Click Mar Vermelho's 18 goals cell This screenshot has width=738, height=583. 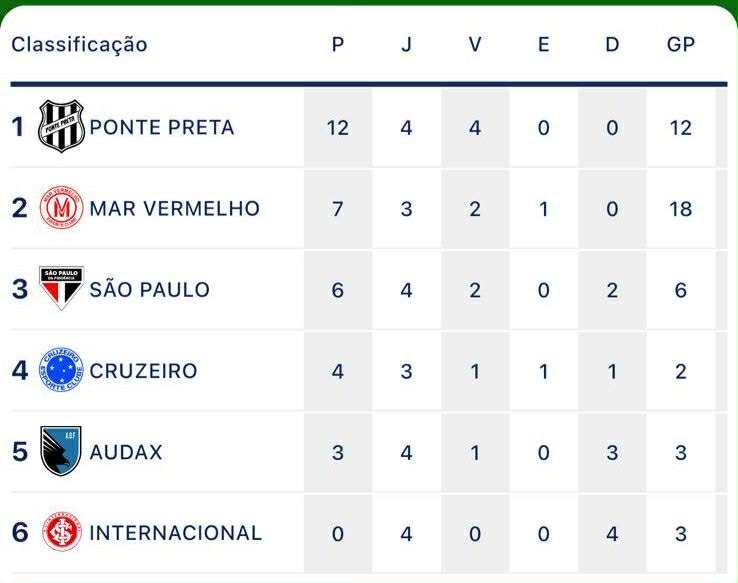point(681,208)
